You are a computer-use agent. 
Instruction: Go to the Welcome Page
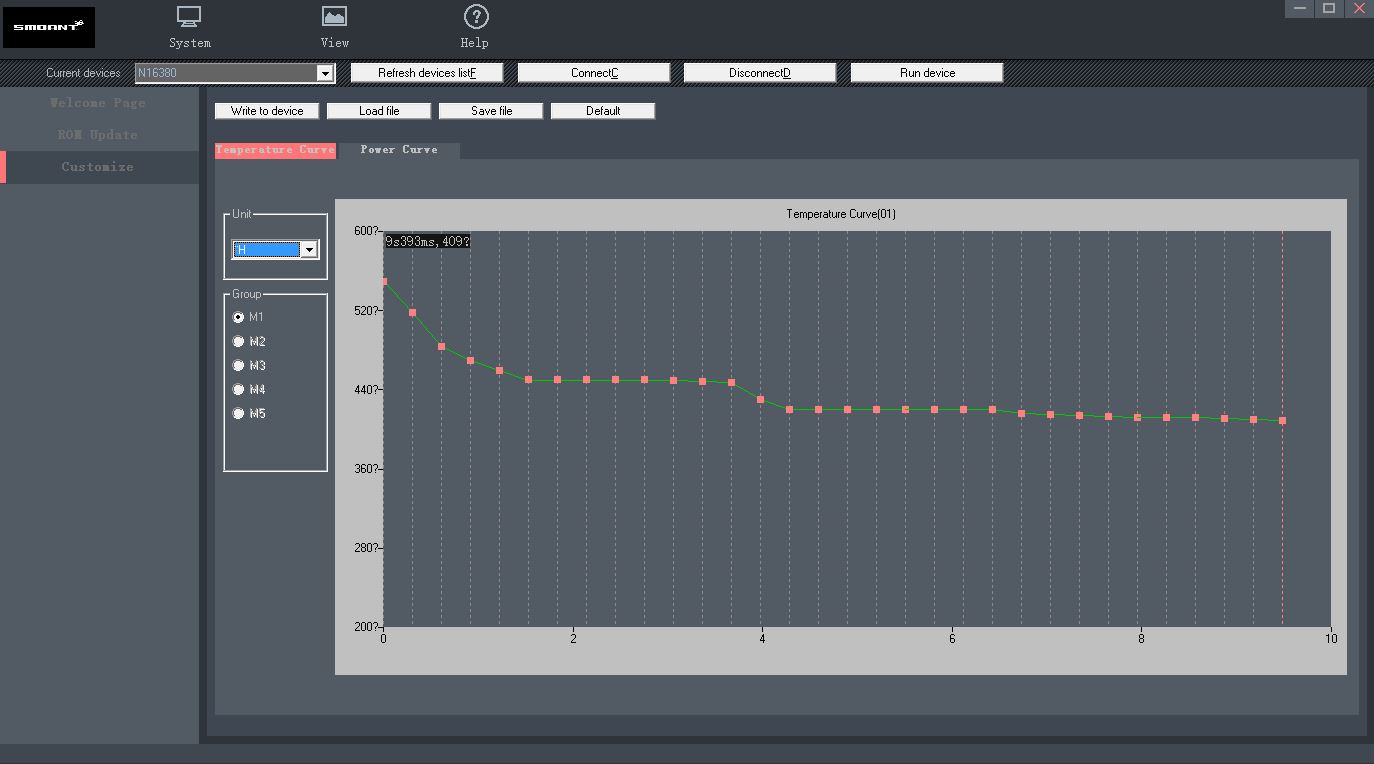98,103
